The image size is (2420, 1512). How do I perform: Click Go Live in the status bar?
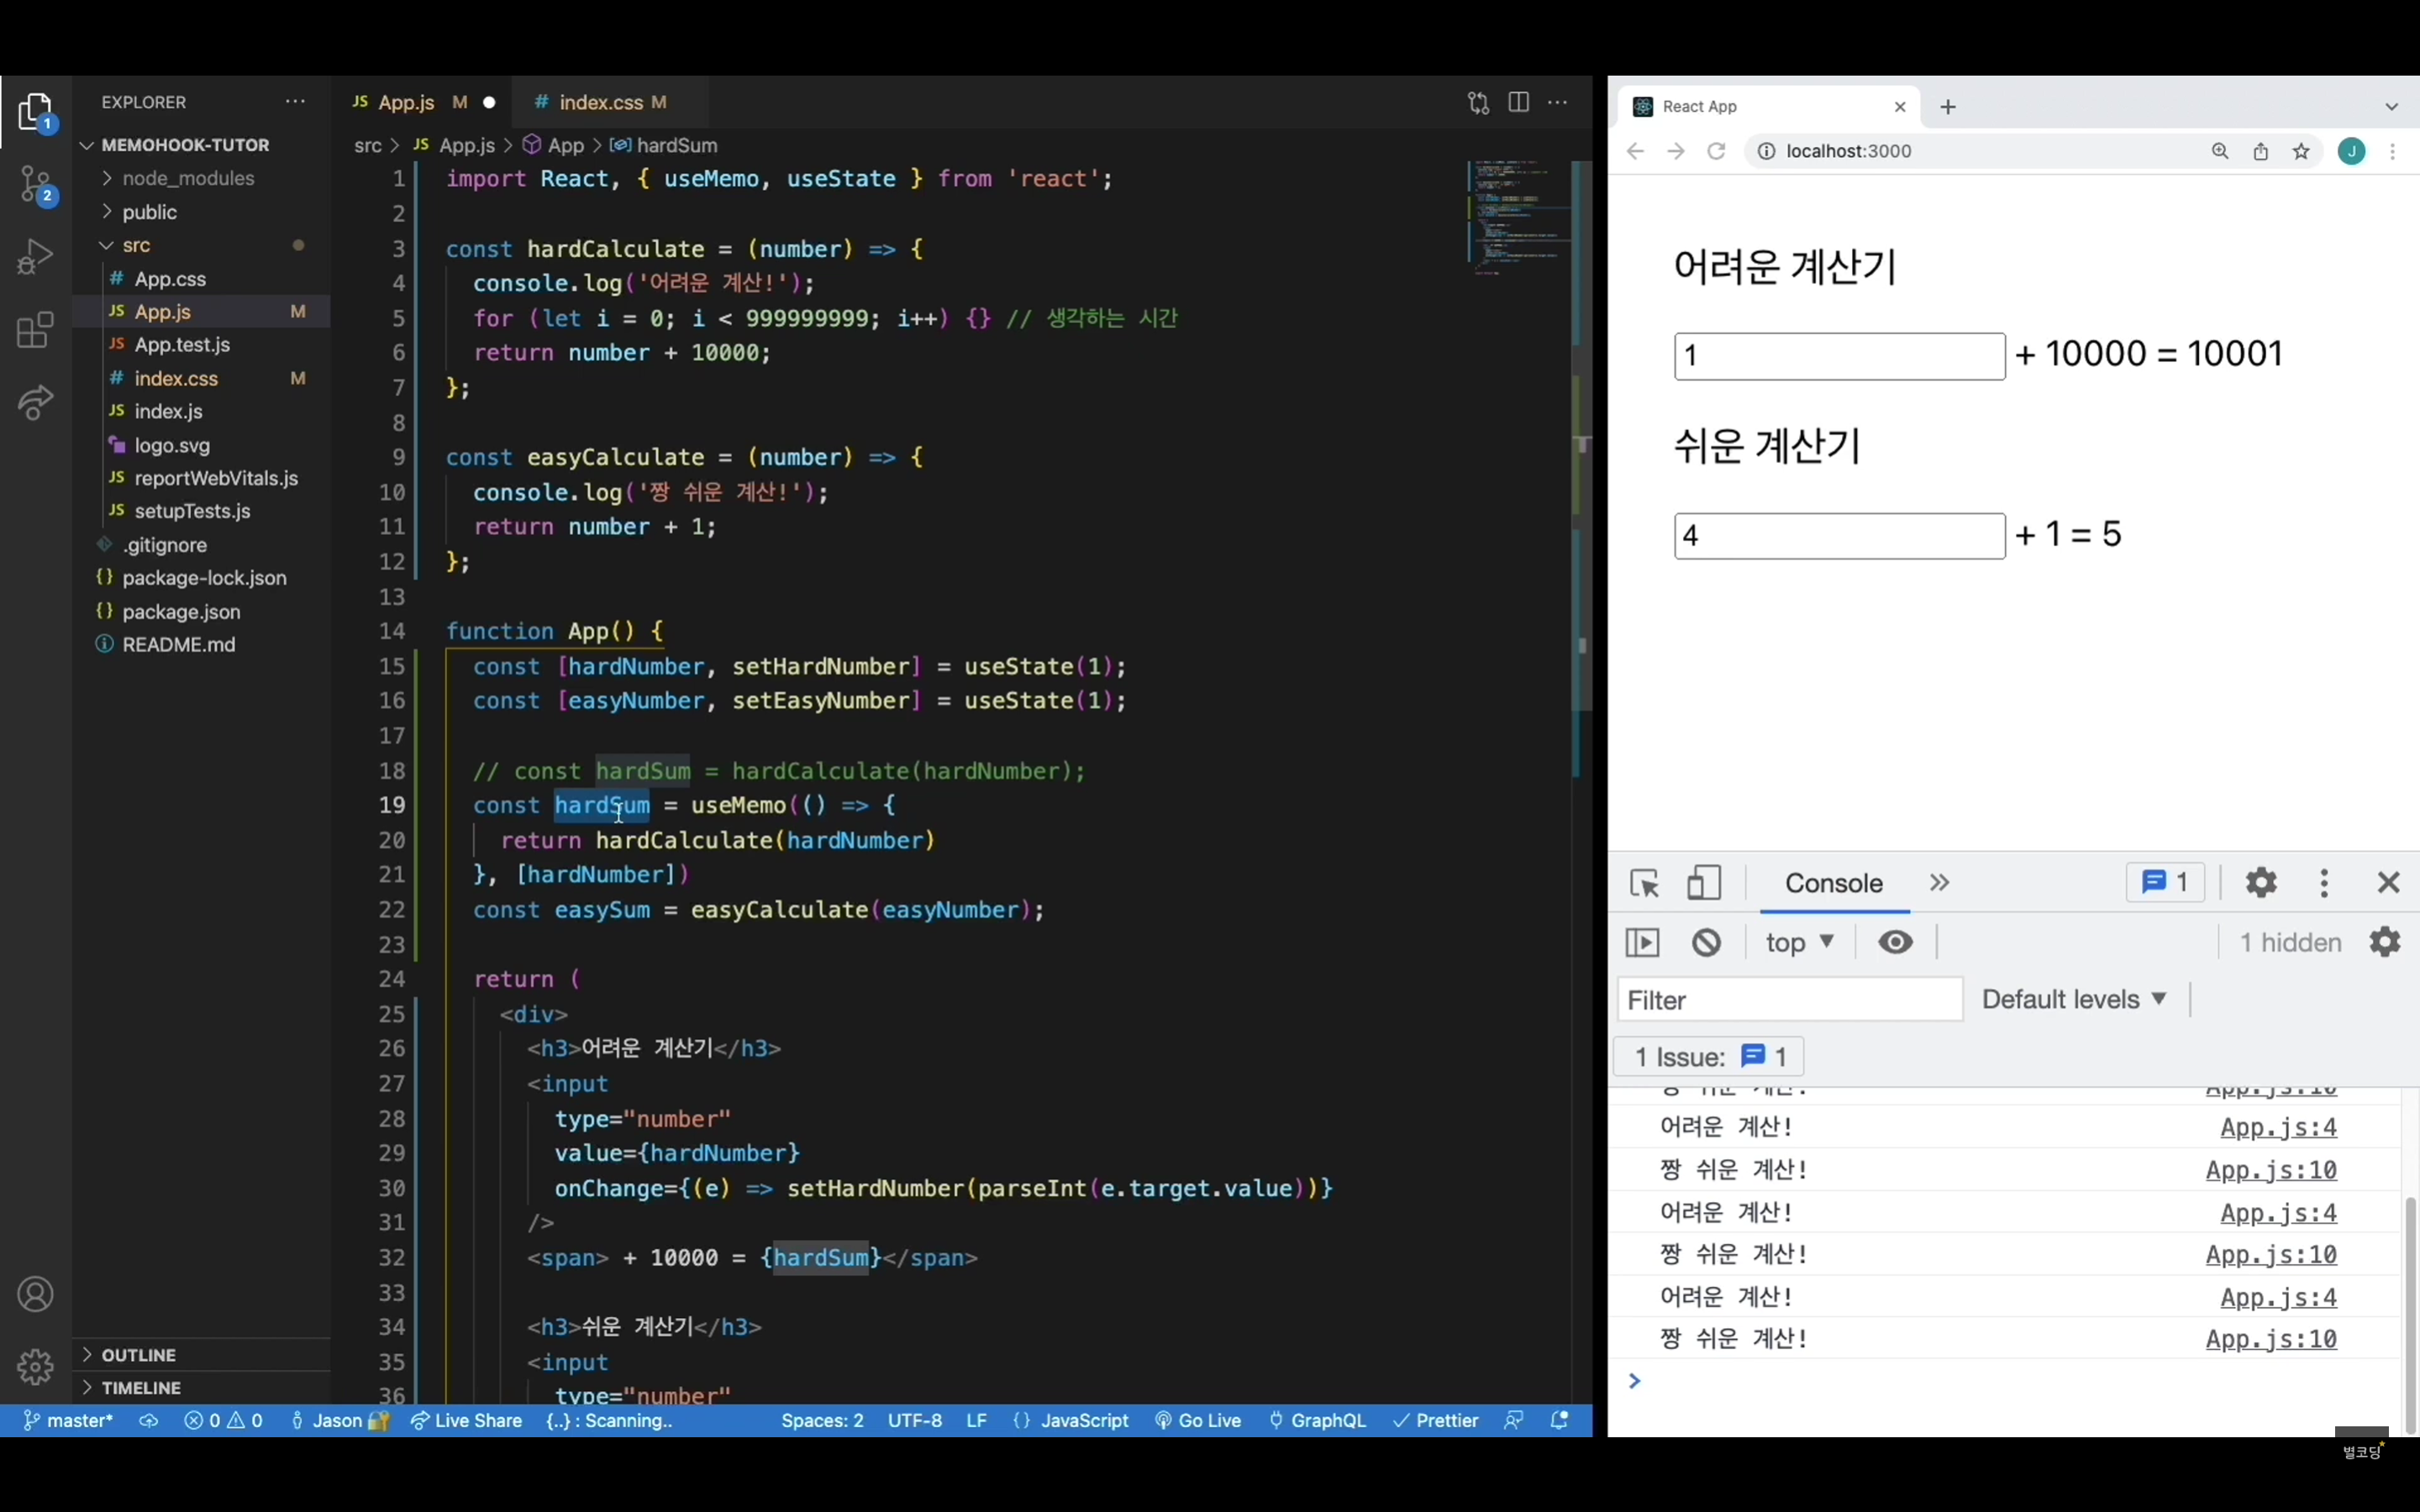(x=1198, y=1420)
